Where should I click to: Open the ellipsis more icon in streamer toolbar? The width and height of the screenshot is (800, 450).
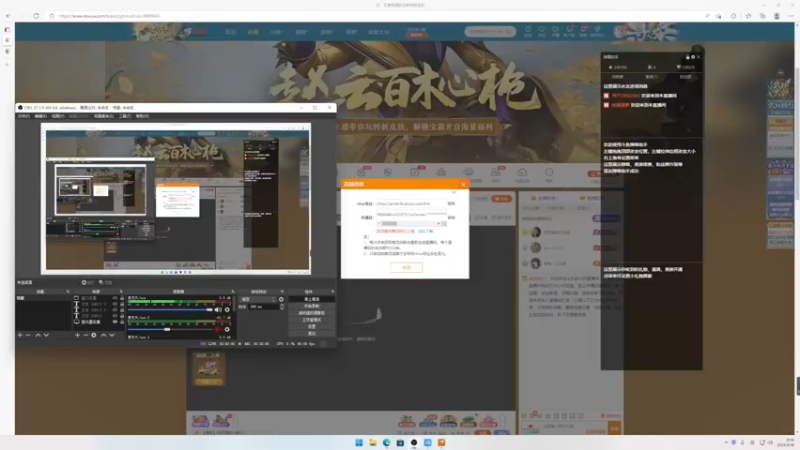coord(549,172)
